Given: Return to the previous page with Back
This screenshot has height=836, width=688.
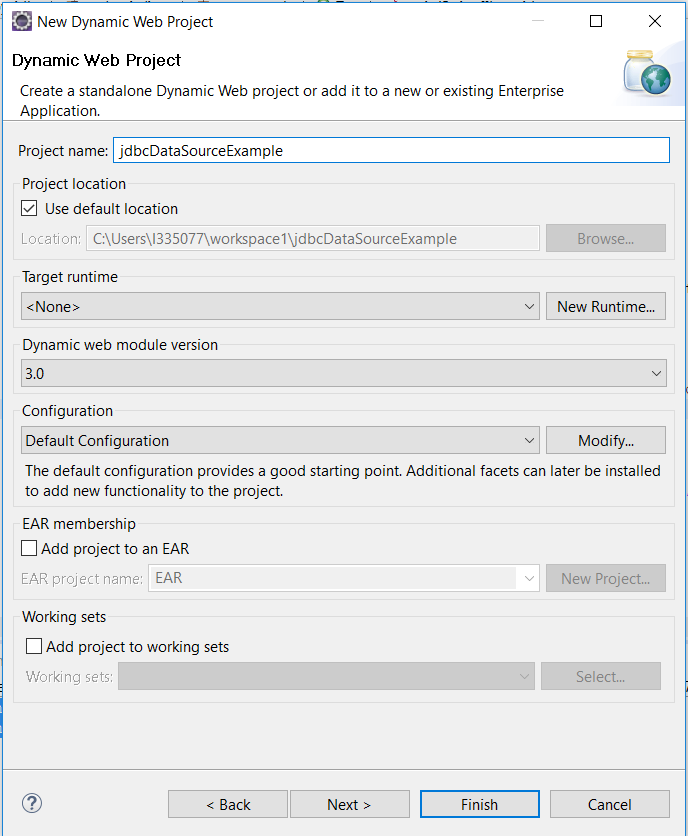Looking at the screenshot, I should click(228, 804).
